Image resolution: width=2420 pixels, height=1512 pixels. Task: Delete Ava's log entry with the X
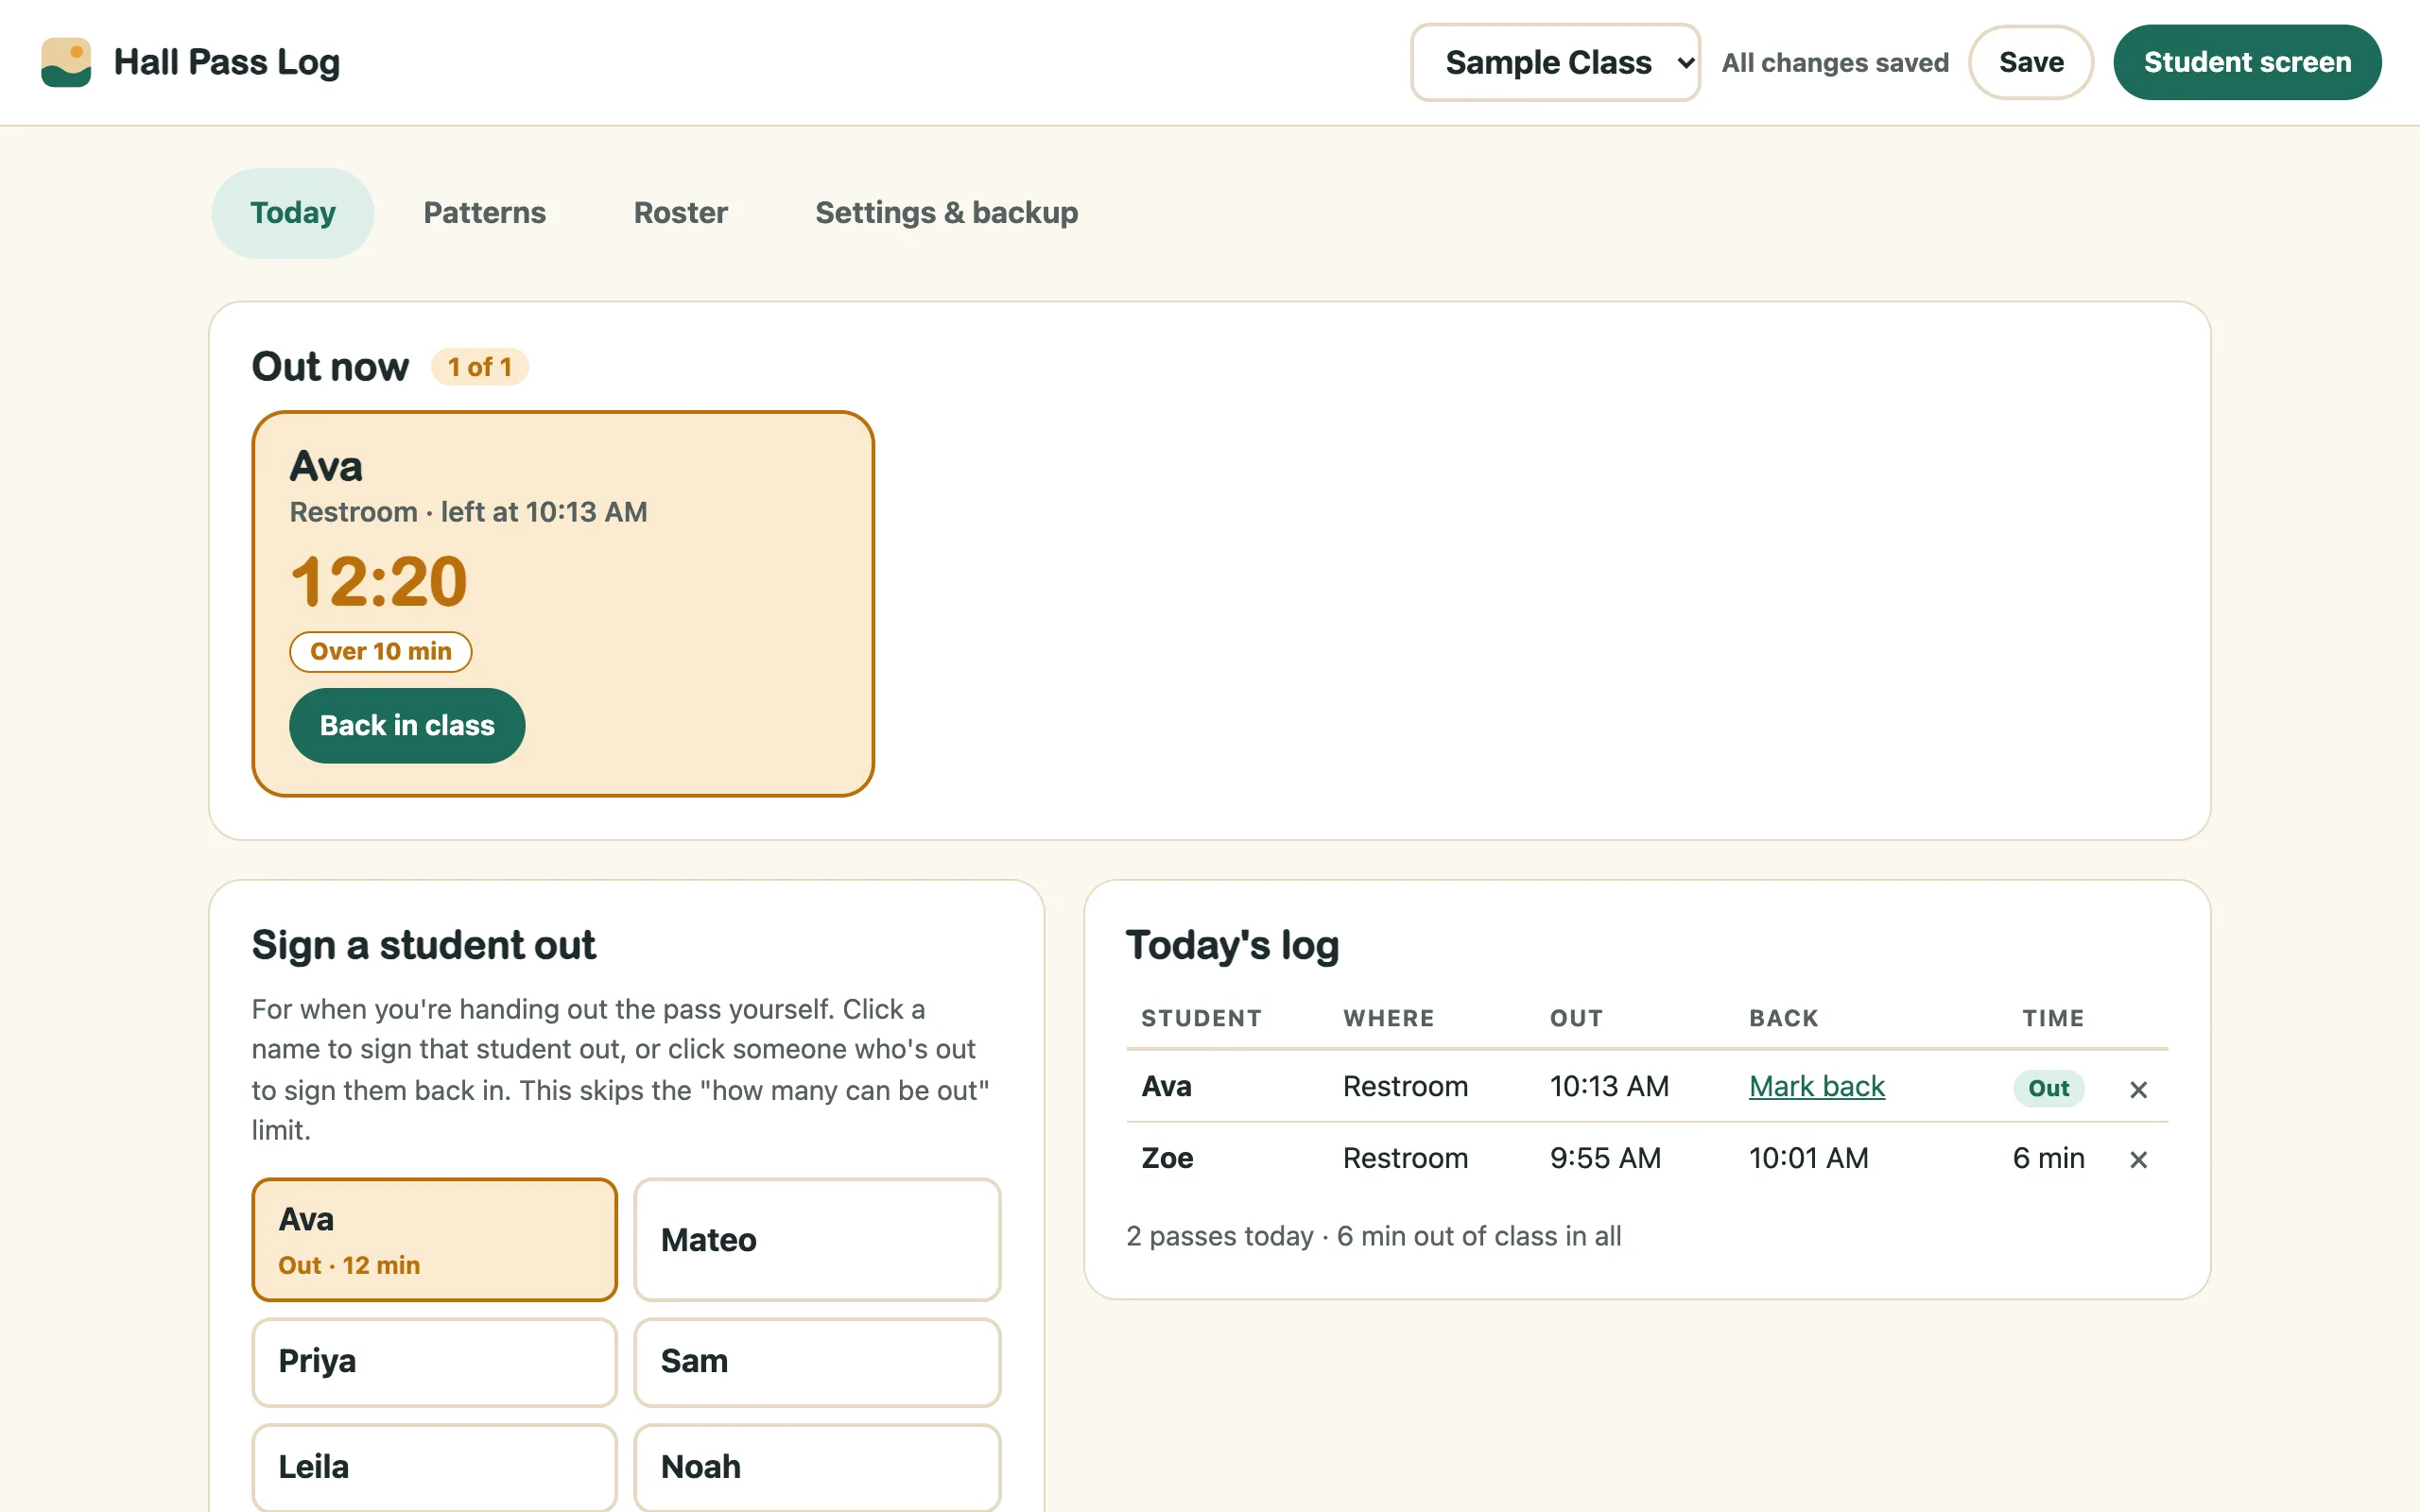tap(2138, 1089)
